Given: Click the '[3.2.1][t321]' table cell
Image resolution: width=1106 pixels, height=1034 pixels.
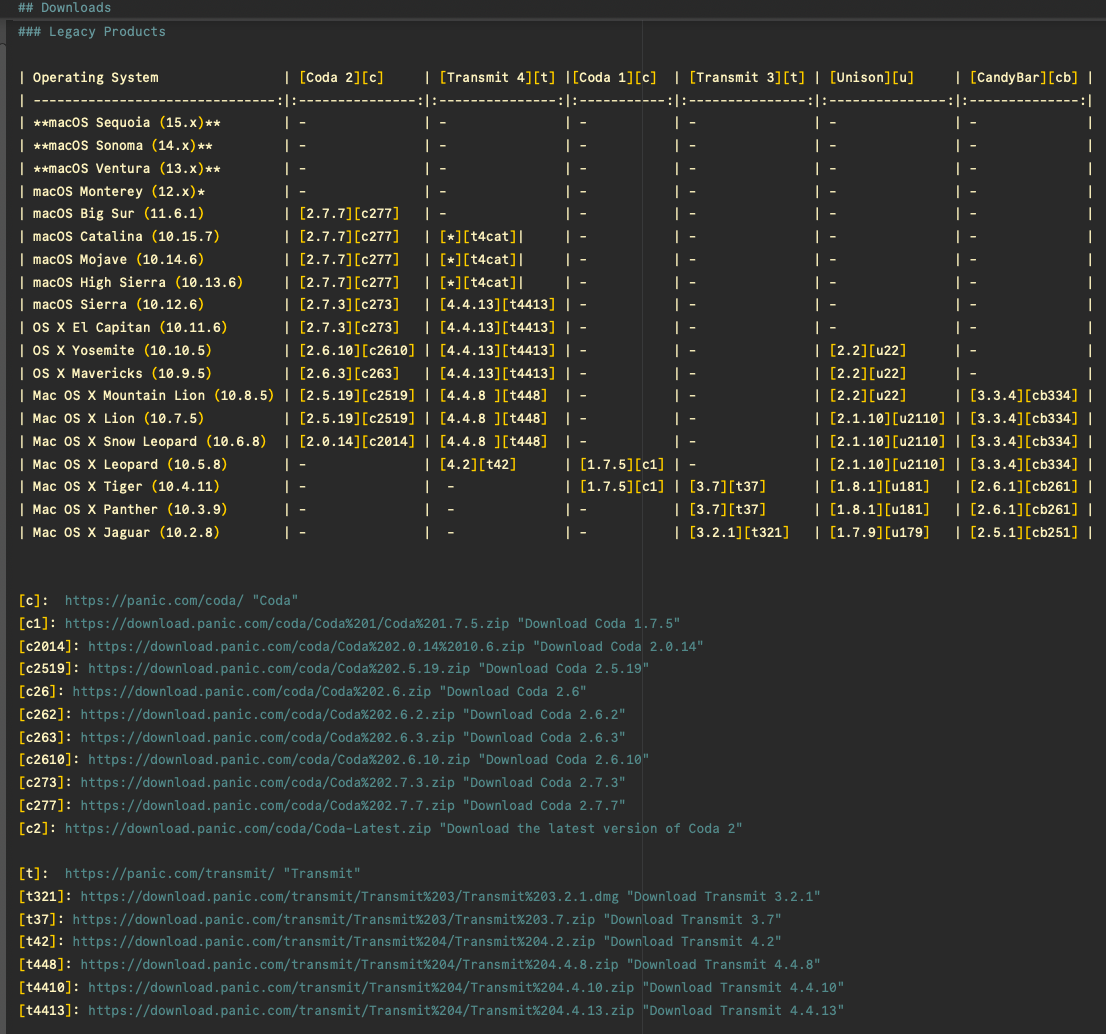Looking at the screenshot, I should click(739, 533).
